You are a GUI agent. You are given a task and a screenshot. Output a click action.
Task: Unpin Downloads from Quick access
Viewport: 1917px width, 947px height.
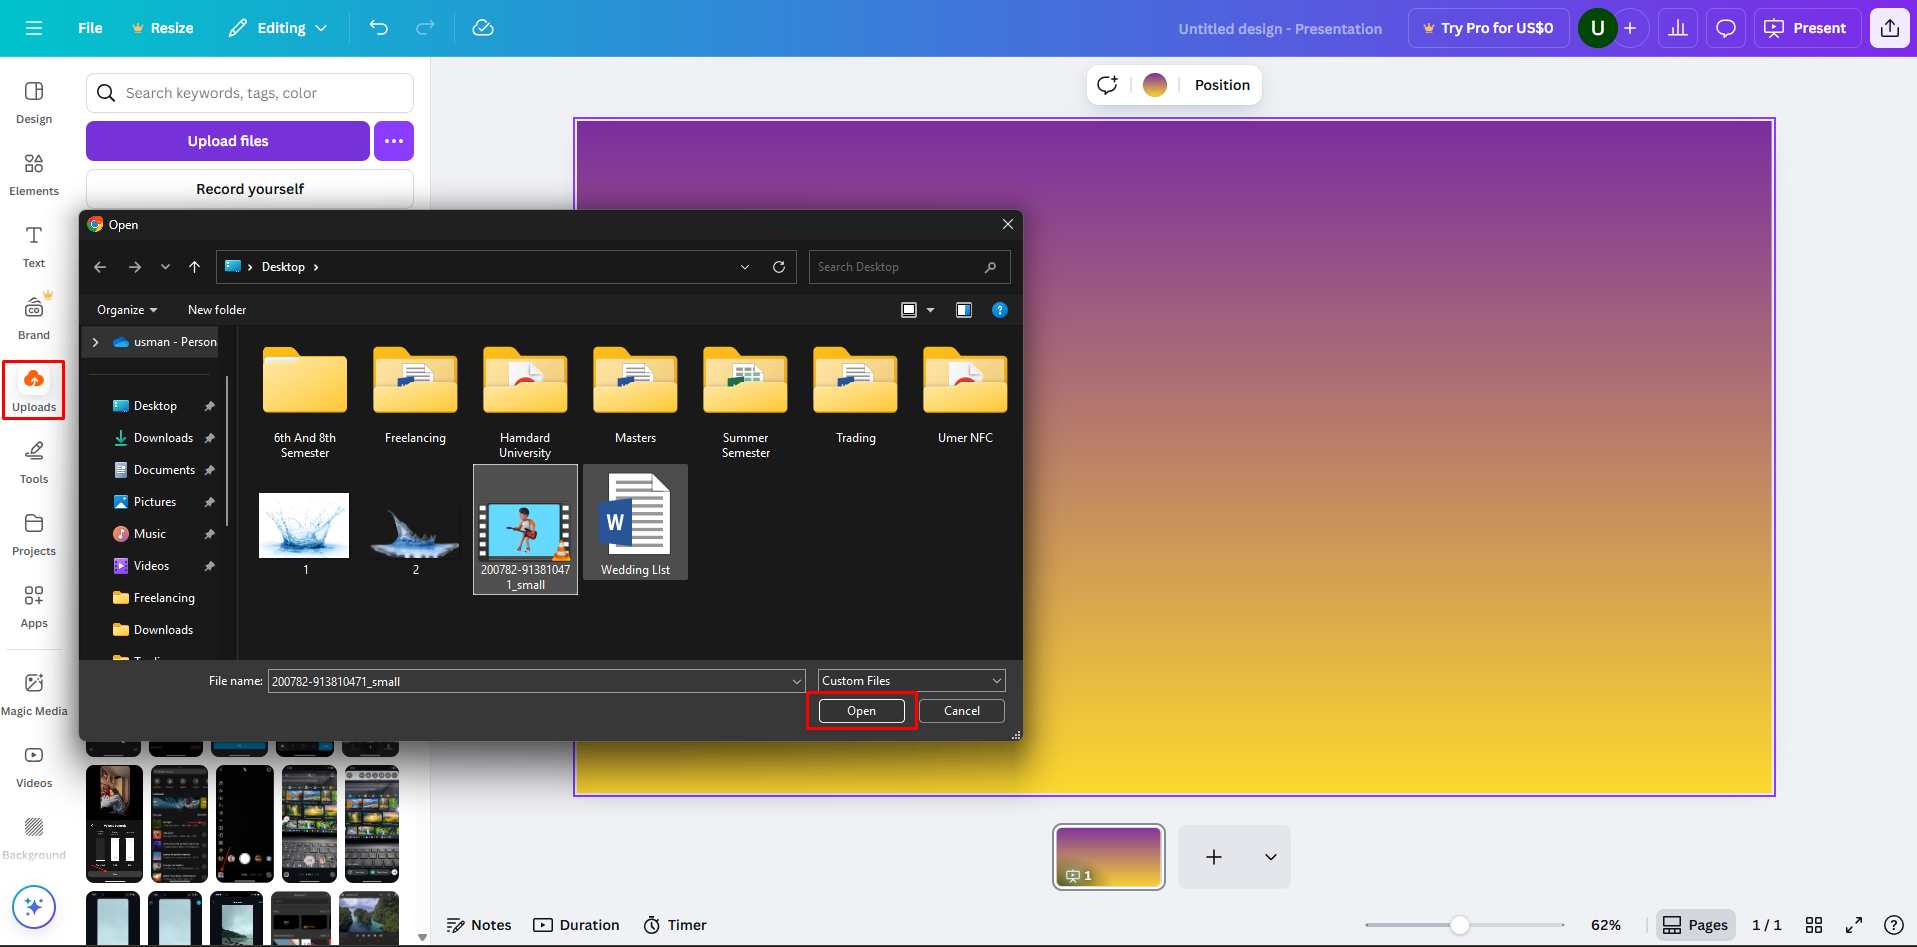tap(210, 437)
